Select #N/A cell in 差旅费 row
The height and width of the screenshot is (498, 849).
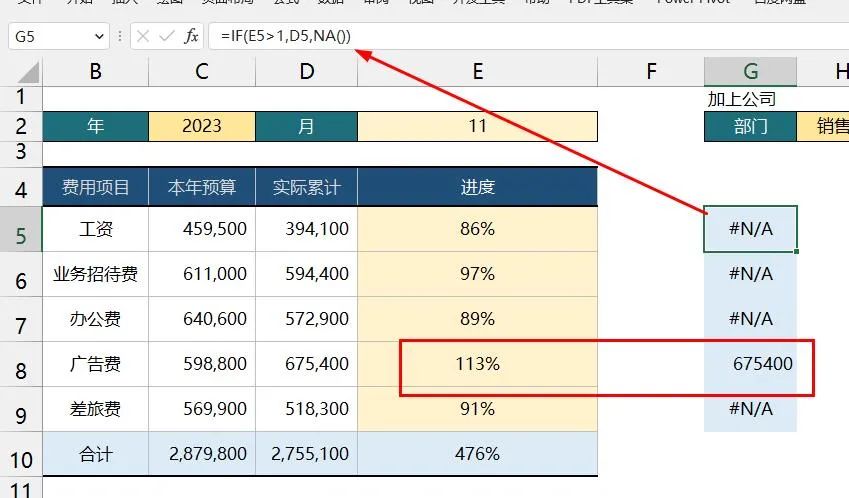click(750, 409)
